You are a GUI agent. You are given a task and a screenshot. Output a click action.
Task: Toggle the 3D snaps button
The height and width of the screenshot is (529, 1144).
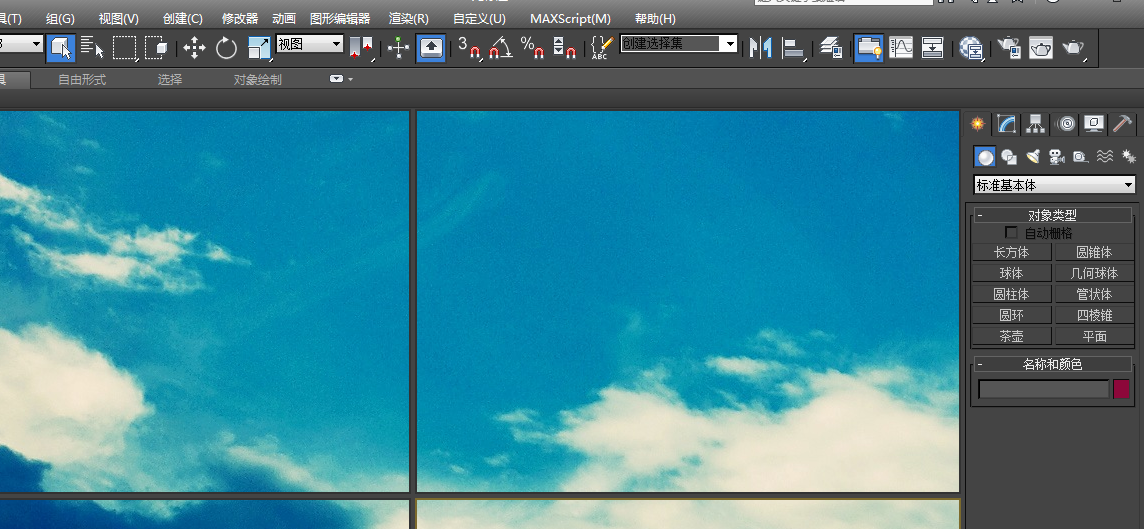coord(468,47)
